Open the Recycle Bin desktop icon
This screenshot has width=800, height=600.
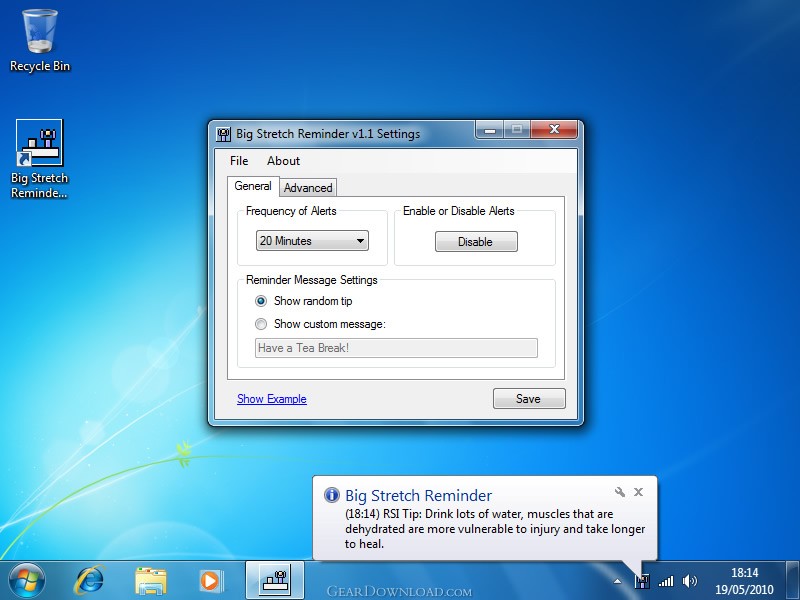pyautogui.click(x=40, y=41)
